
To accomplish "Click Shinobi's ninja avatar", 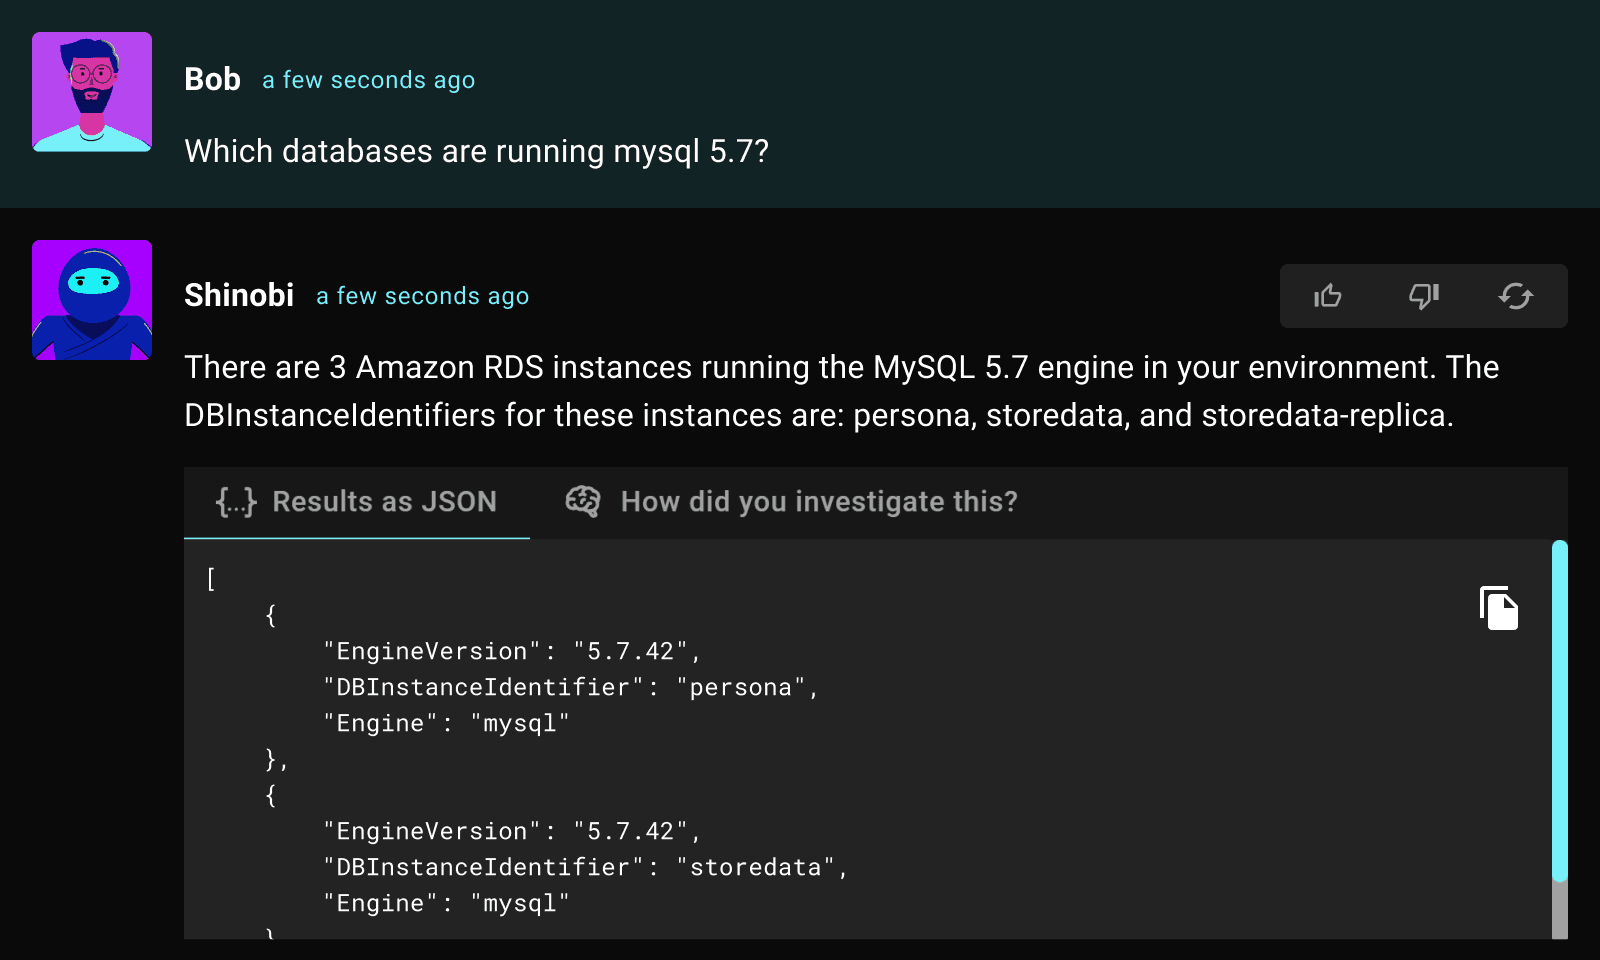I will [x=92, y=300].
